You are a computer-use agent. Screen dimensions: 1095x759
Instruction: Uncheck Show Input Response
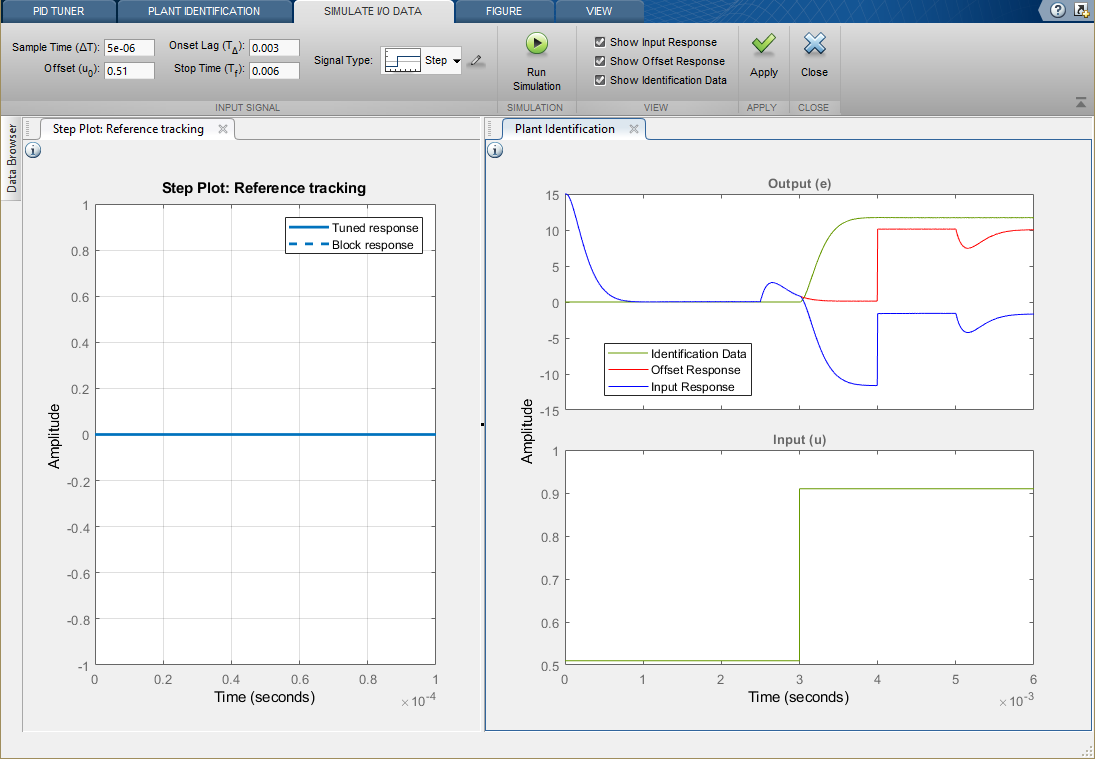click(x=600, y=42)
